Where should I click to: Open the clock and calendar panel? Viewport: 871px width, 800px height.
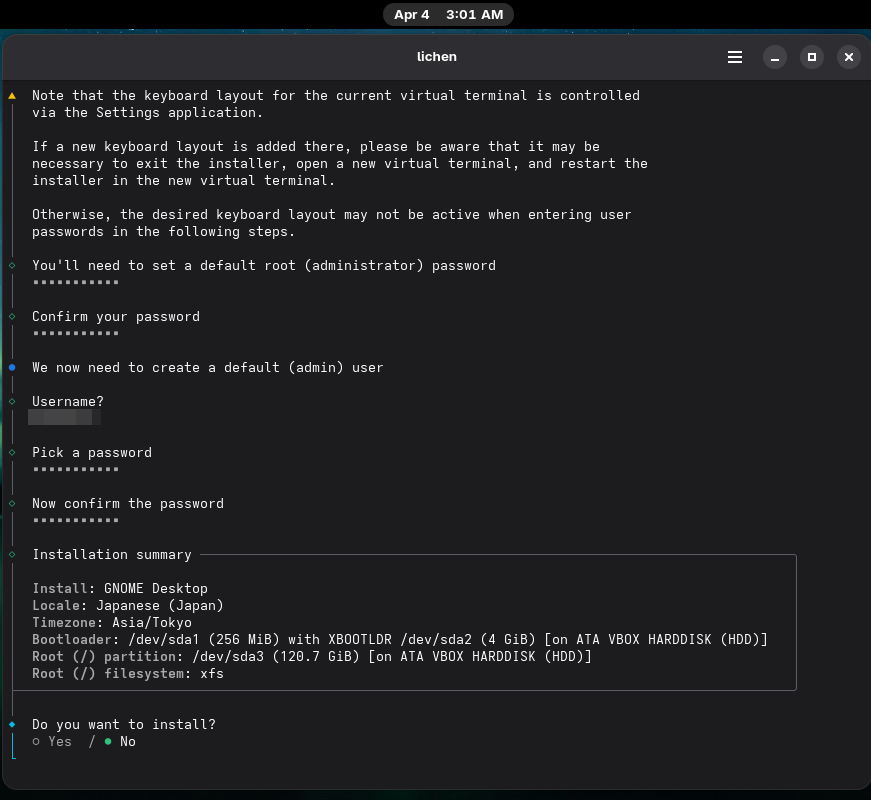(x=448, y=15)
